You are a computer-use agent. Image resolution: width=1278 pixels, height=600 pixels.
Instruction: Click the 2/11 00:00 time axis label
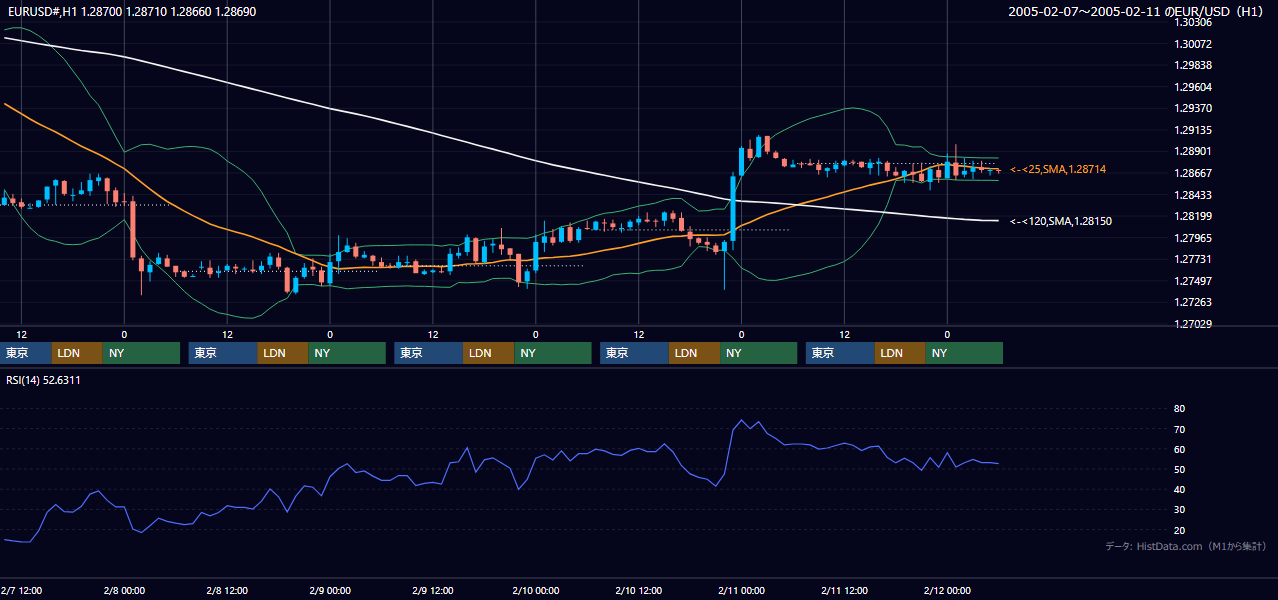(x=741, y=590)
